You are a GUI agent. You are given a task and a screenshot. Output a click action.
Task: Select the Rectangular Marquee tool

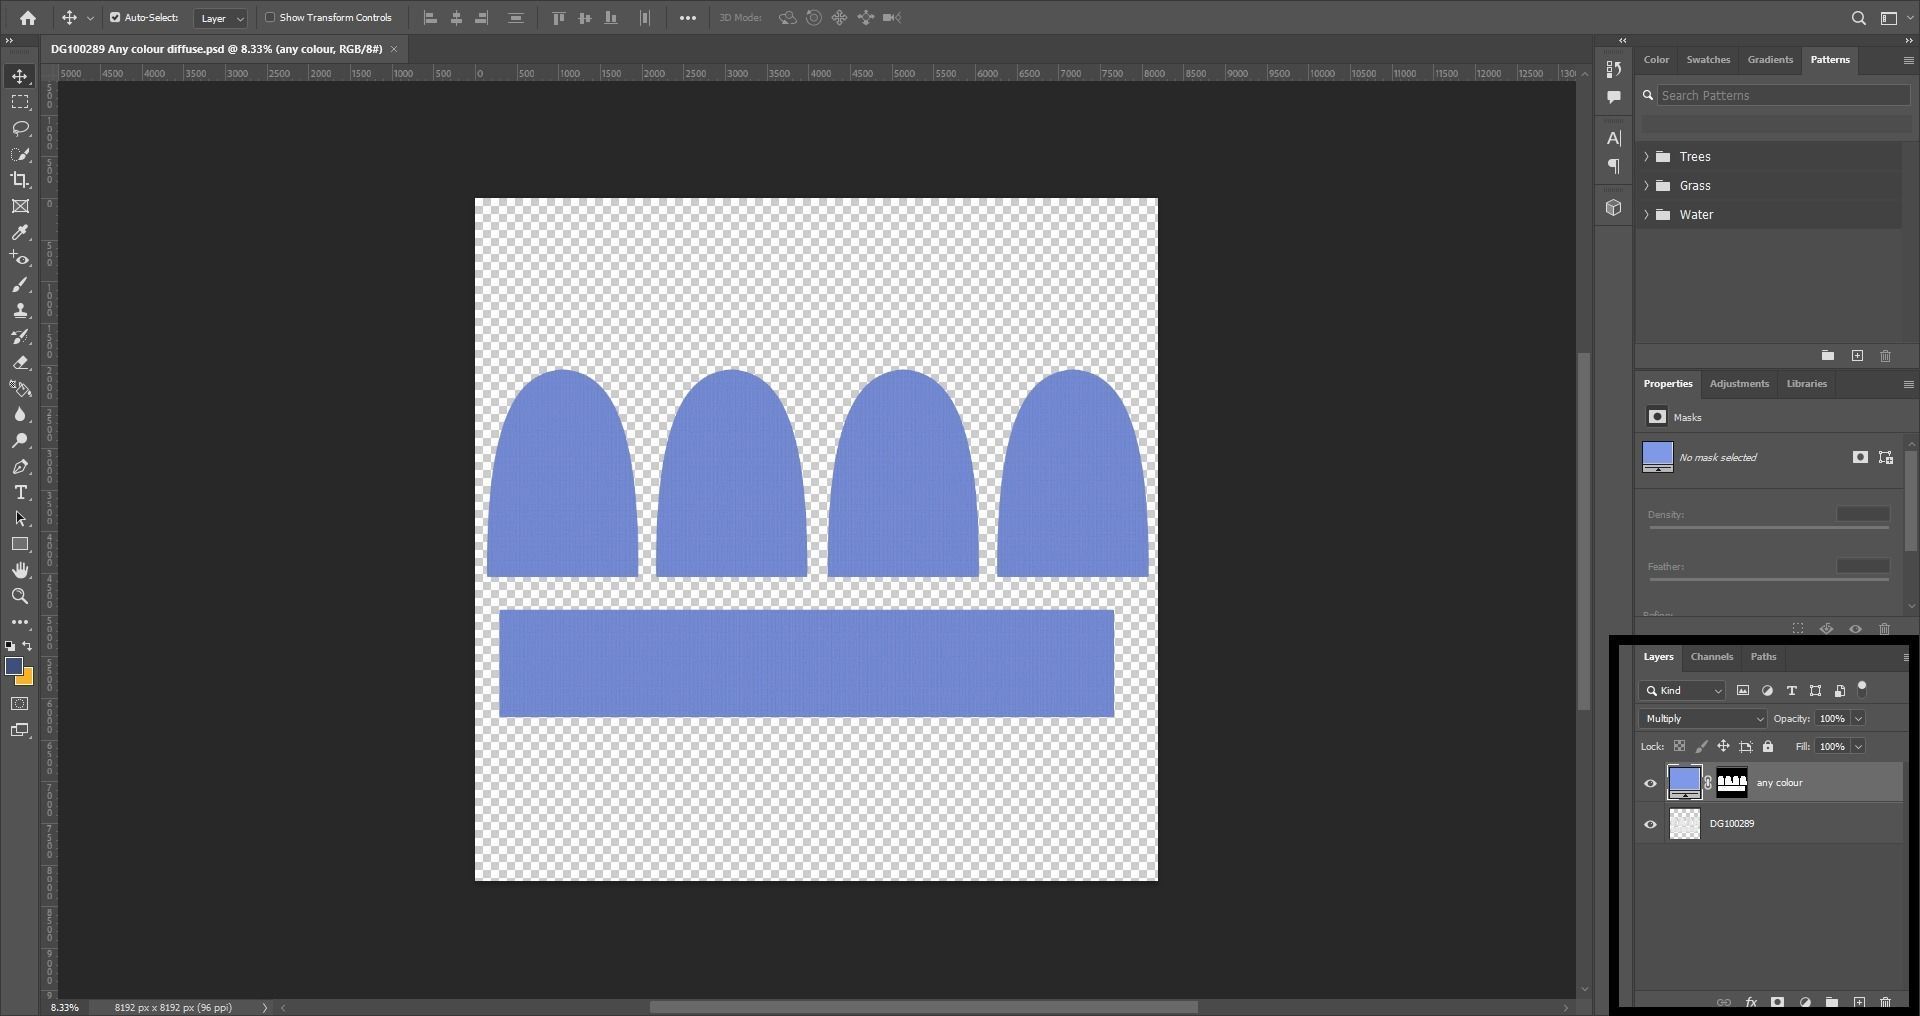point(20,102)
